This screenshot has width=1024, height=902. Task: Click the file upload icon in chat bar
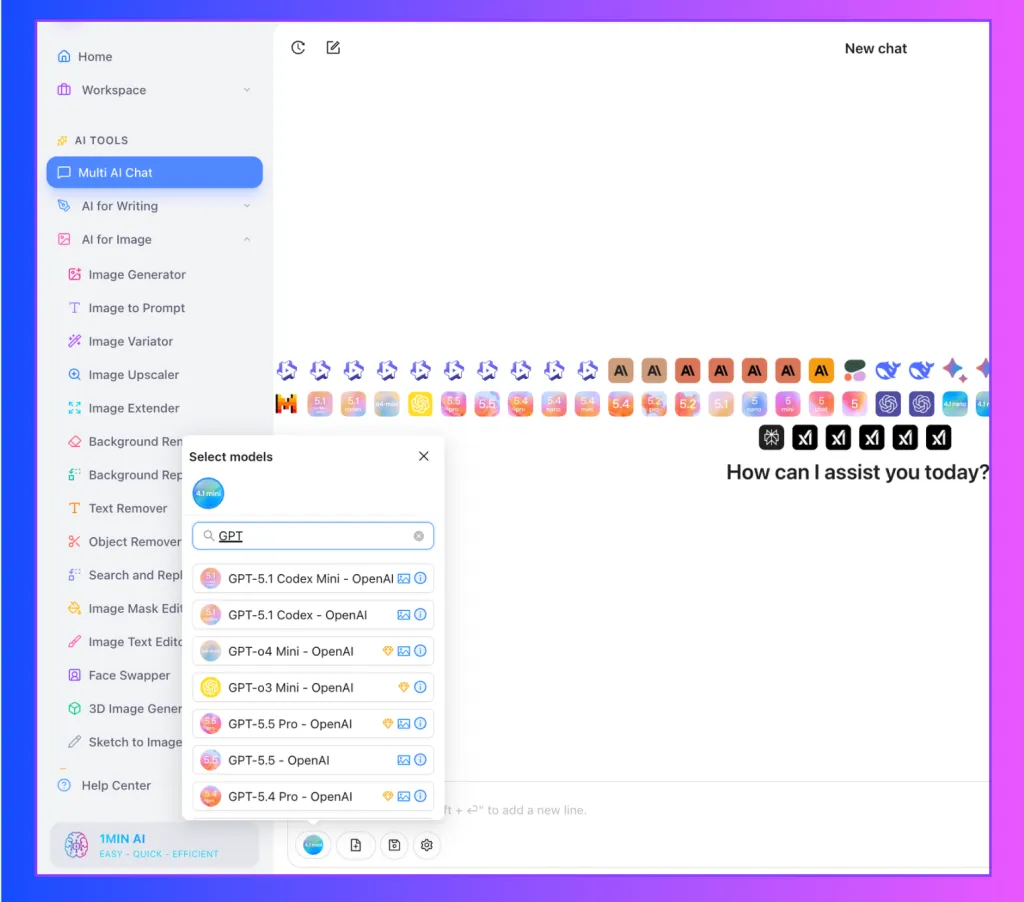(x=355, y=845)
